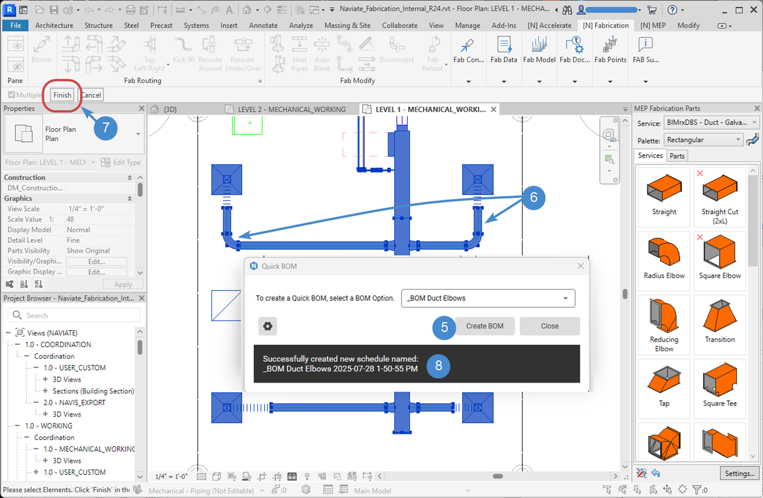
Task: Open the [N] MEP ribbon tab
Action: click(x=653, y=25)
